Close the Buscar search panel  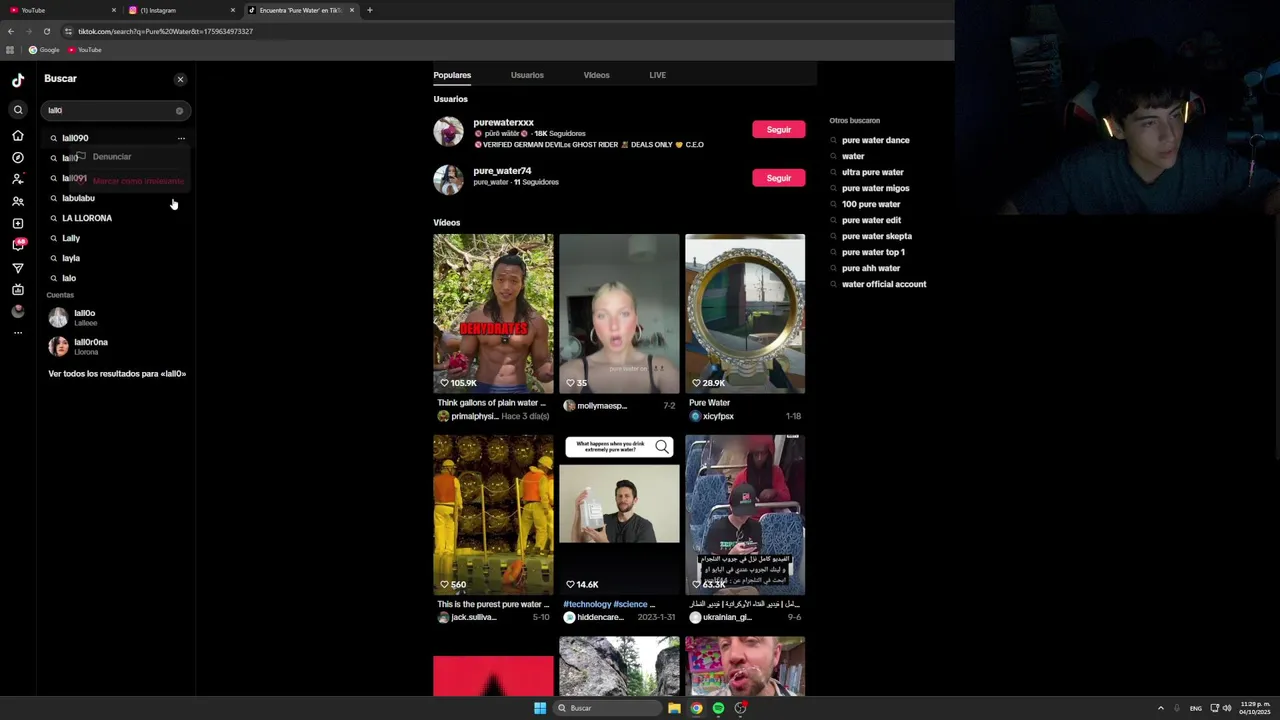pos(180,79)
